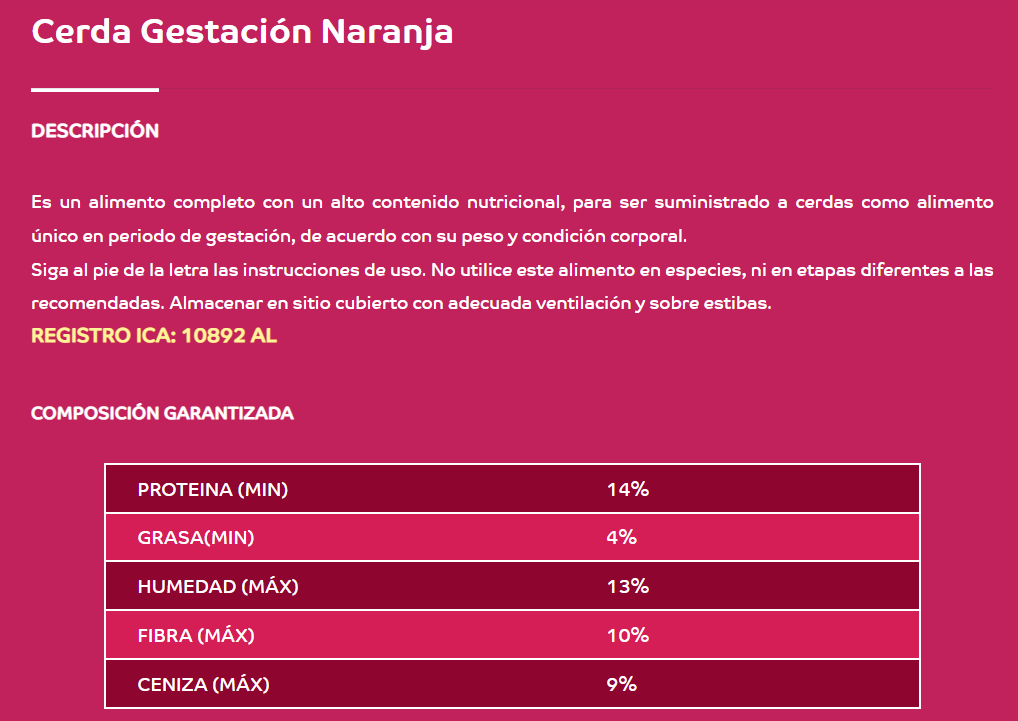This screenshot has width=1018, height=721.
Task: Click the 13% humidity value
Action: click(628, 587)
